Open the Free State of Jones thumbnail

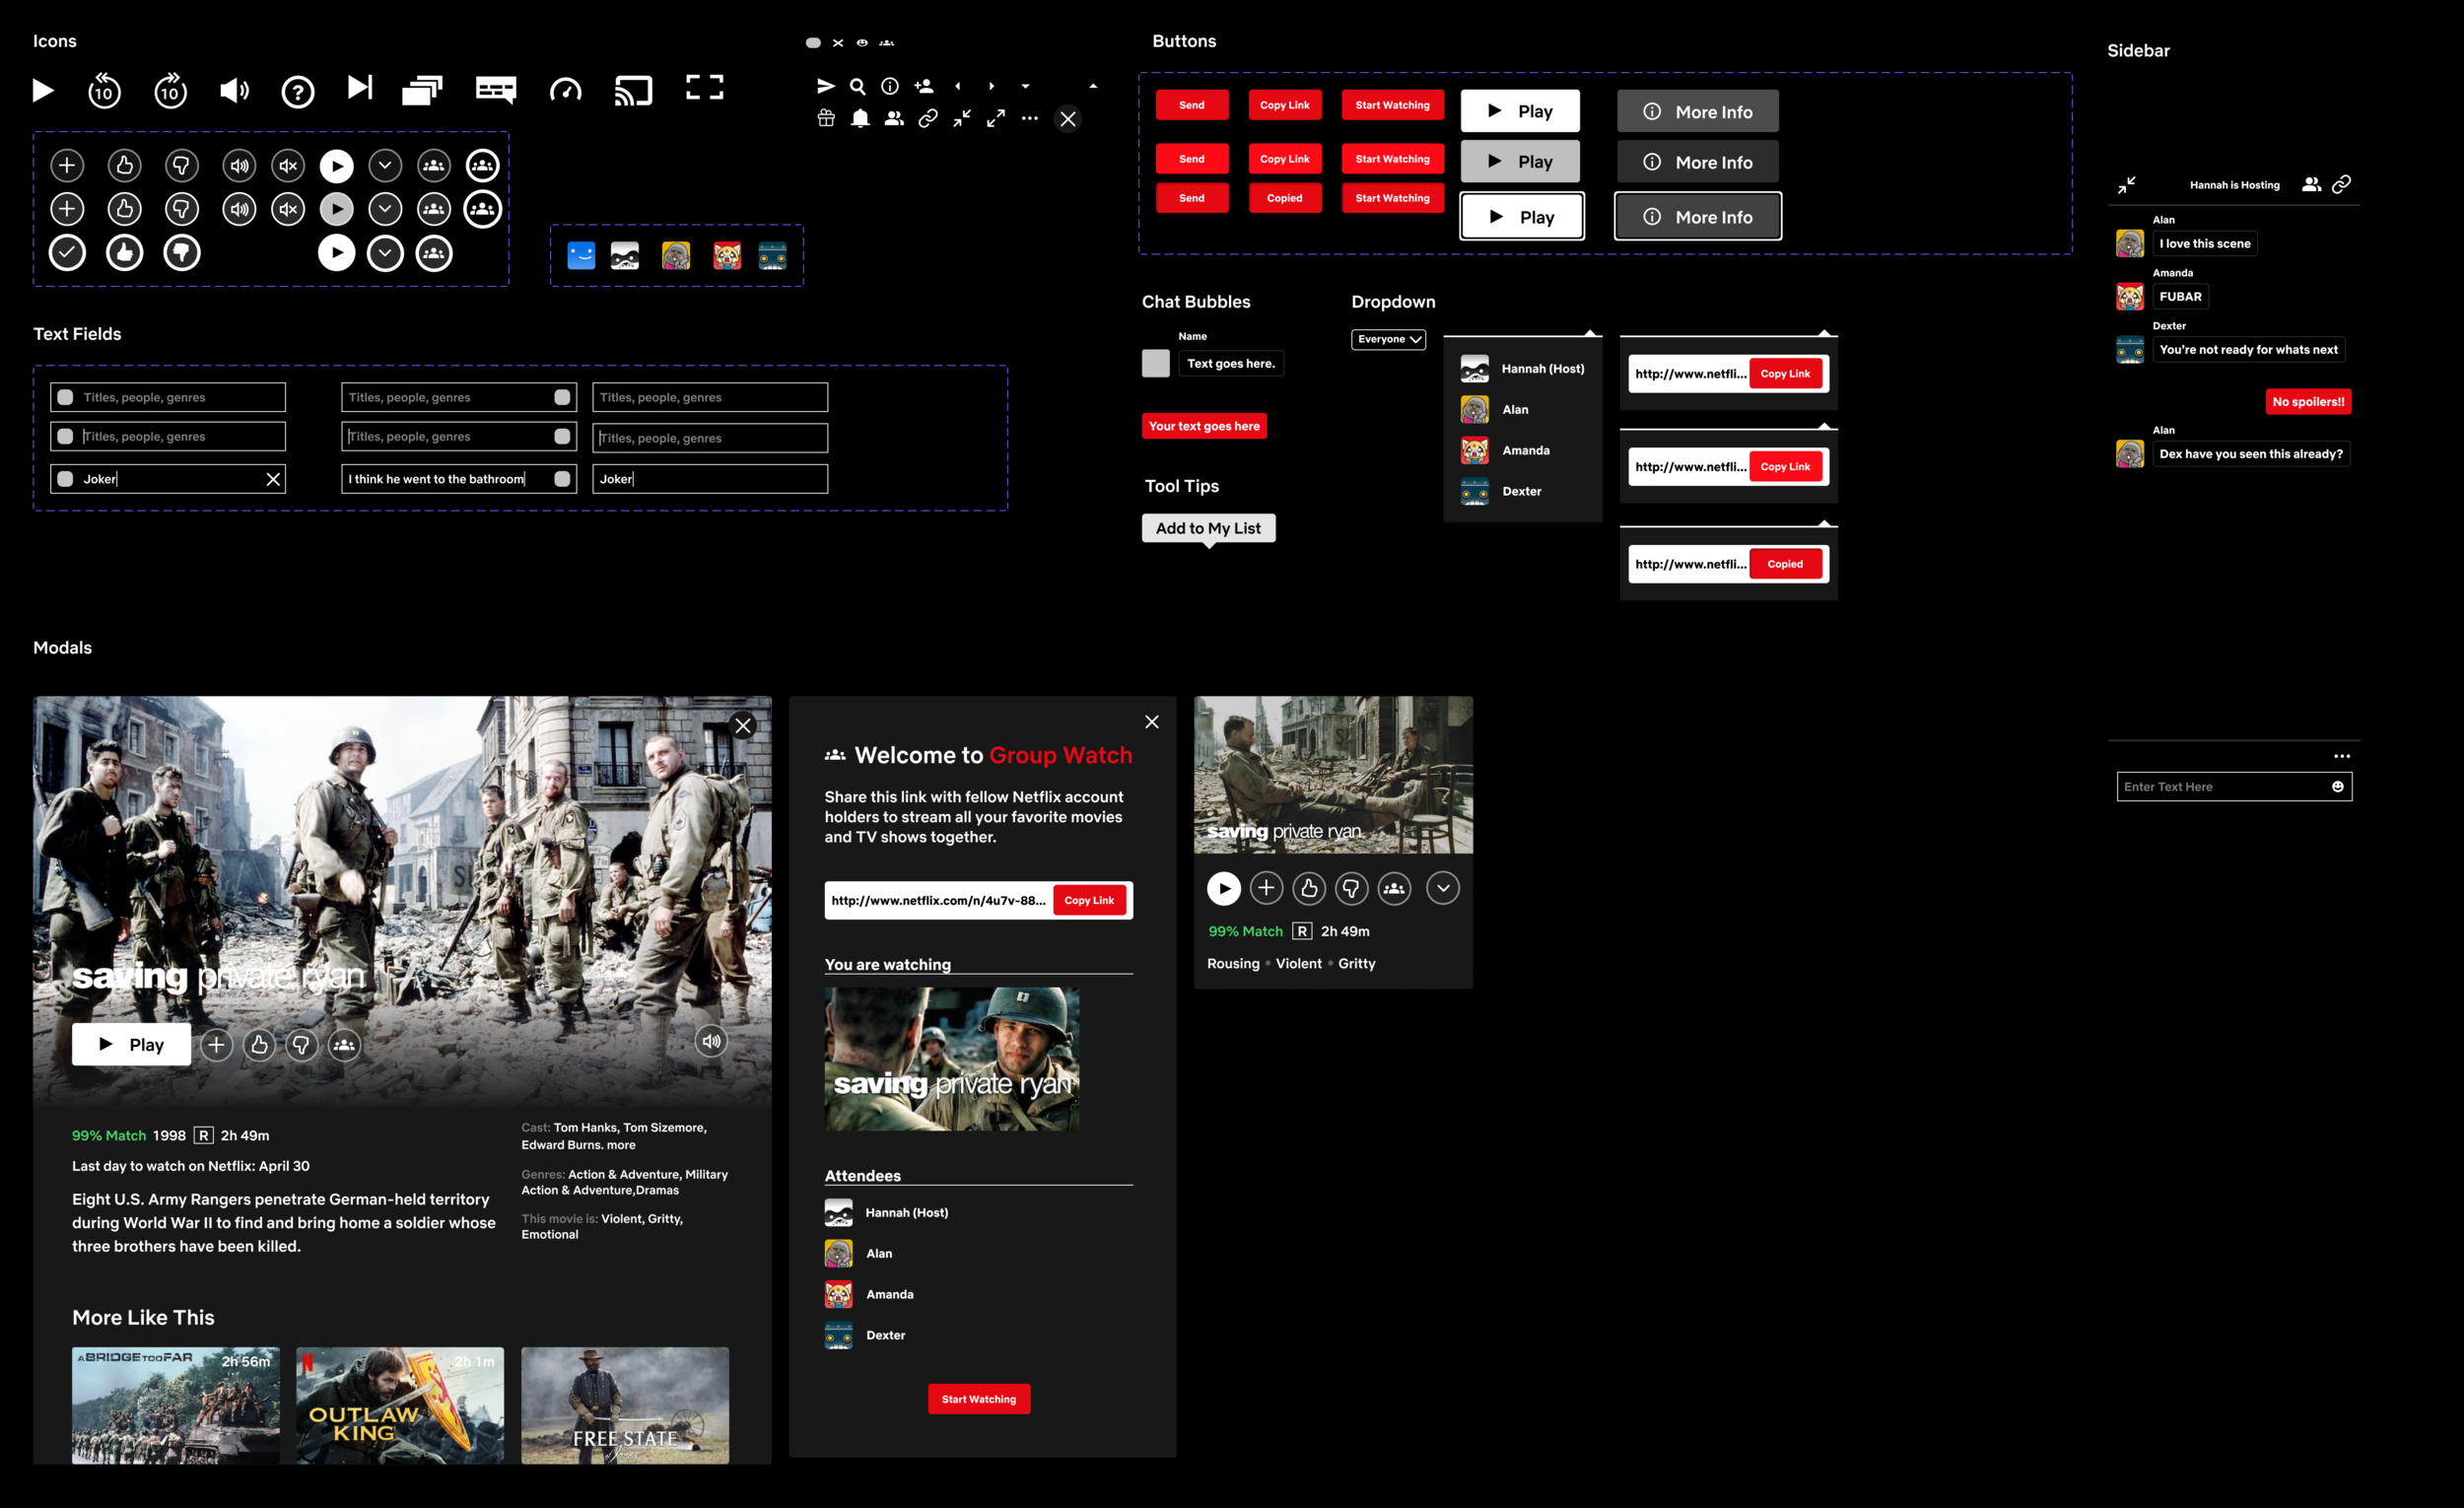click(625, 1406)
